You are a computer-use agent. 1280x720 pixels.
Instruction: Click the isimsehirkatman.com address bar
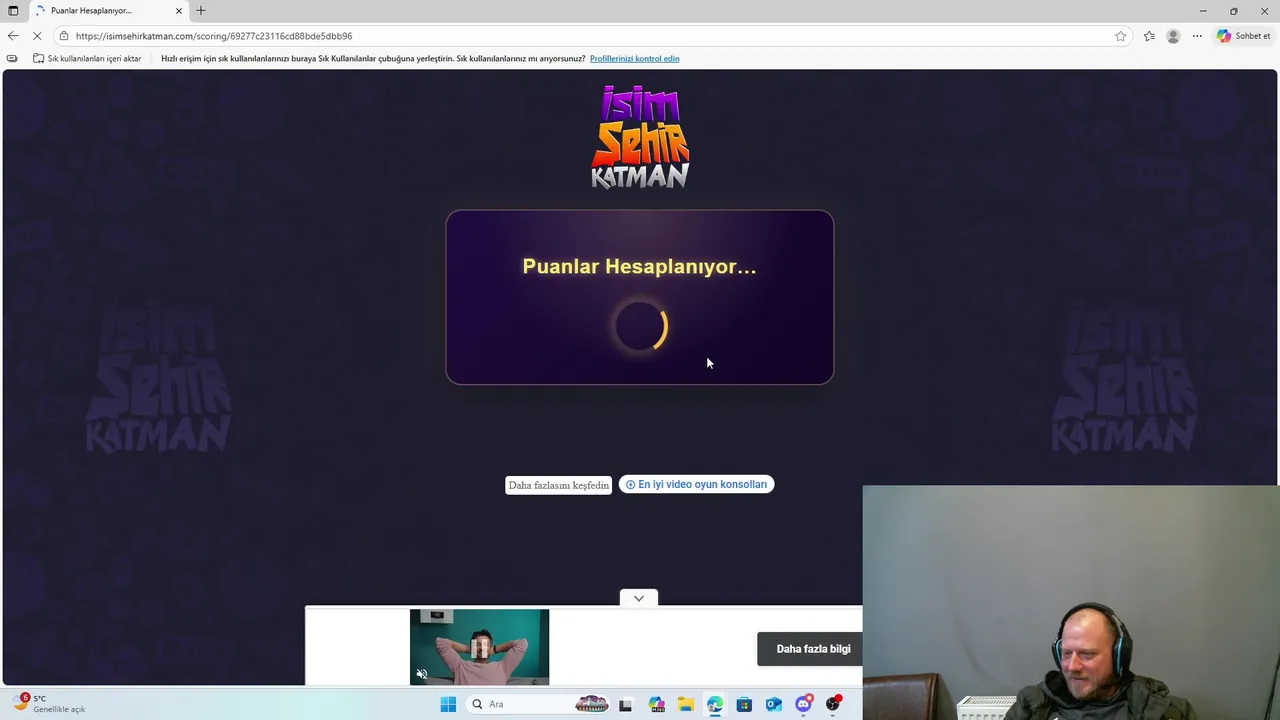590,36
